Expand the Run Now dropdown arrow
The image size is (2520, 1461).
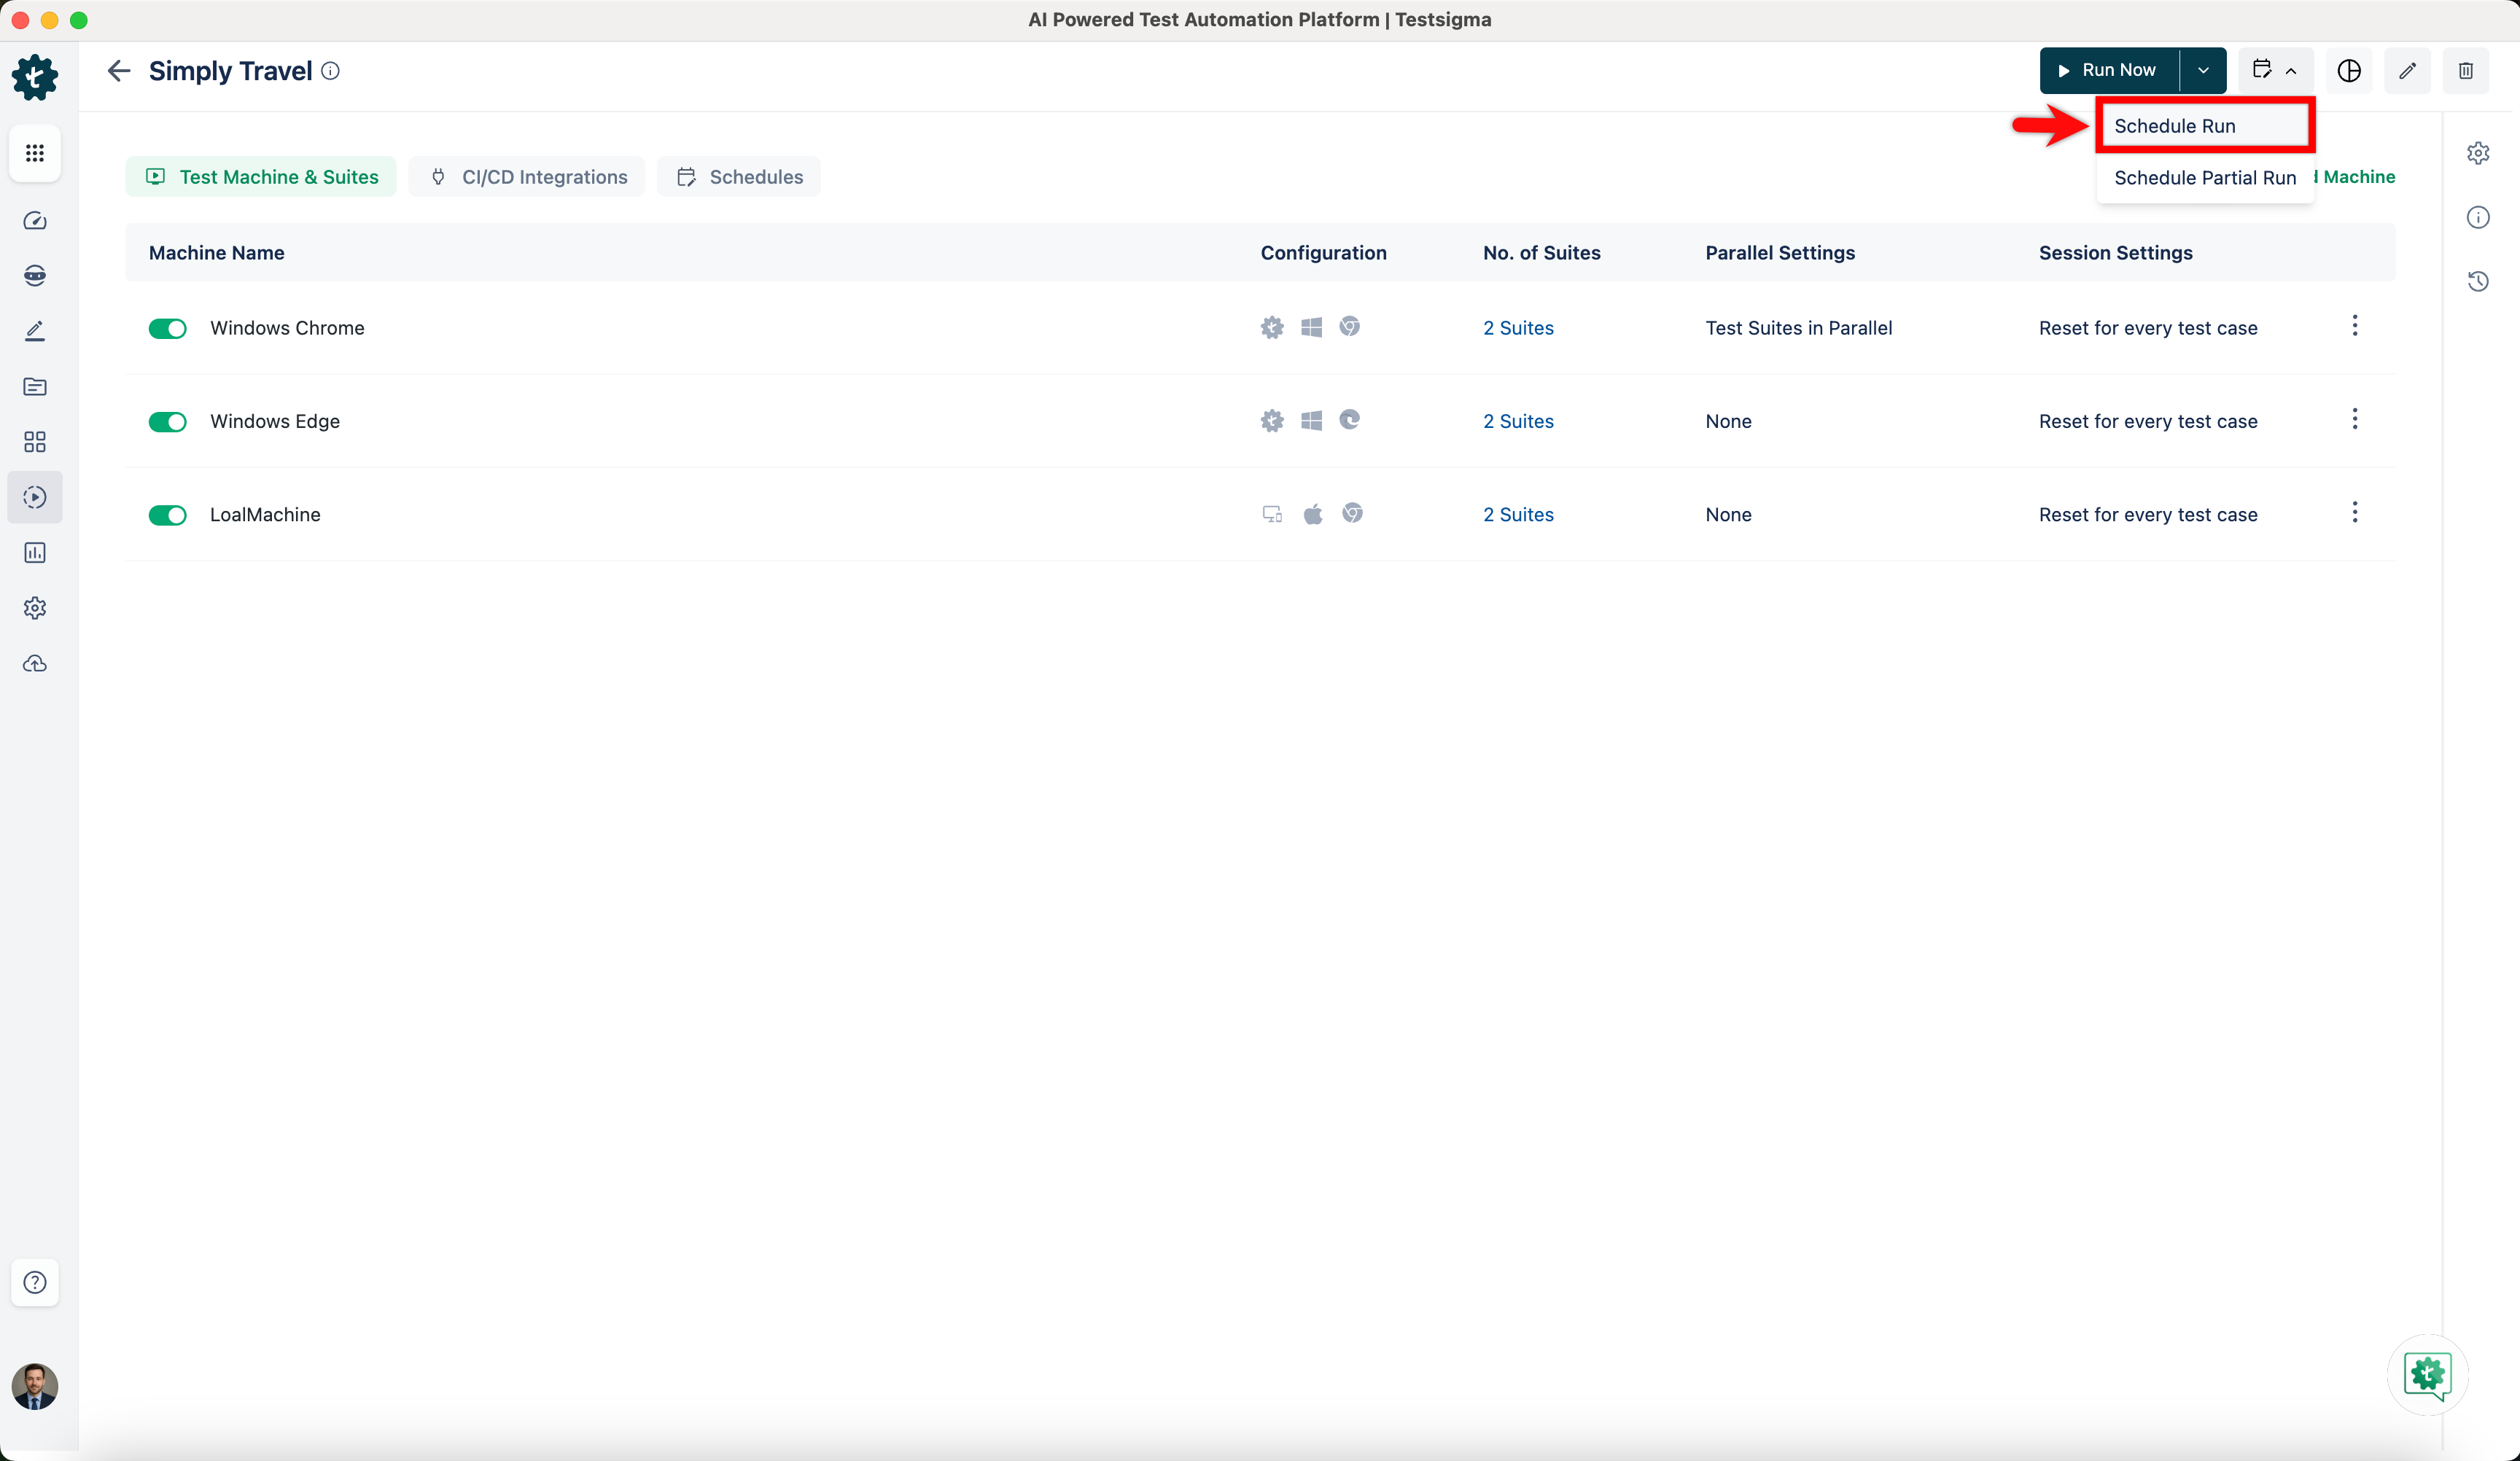pyautogui.click(x=2203, y=71)
